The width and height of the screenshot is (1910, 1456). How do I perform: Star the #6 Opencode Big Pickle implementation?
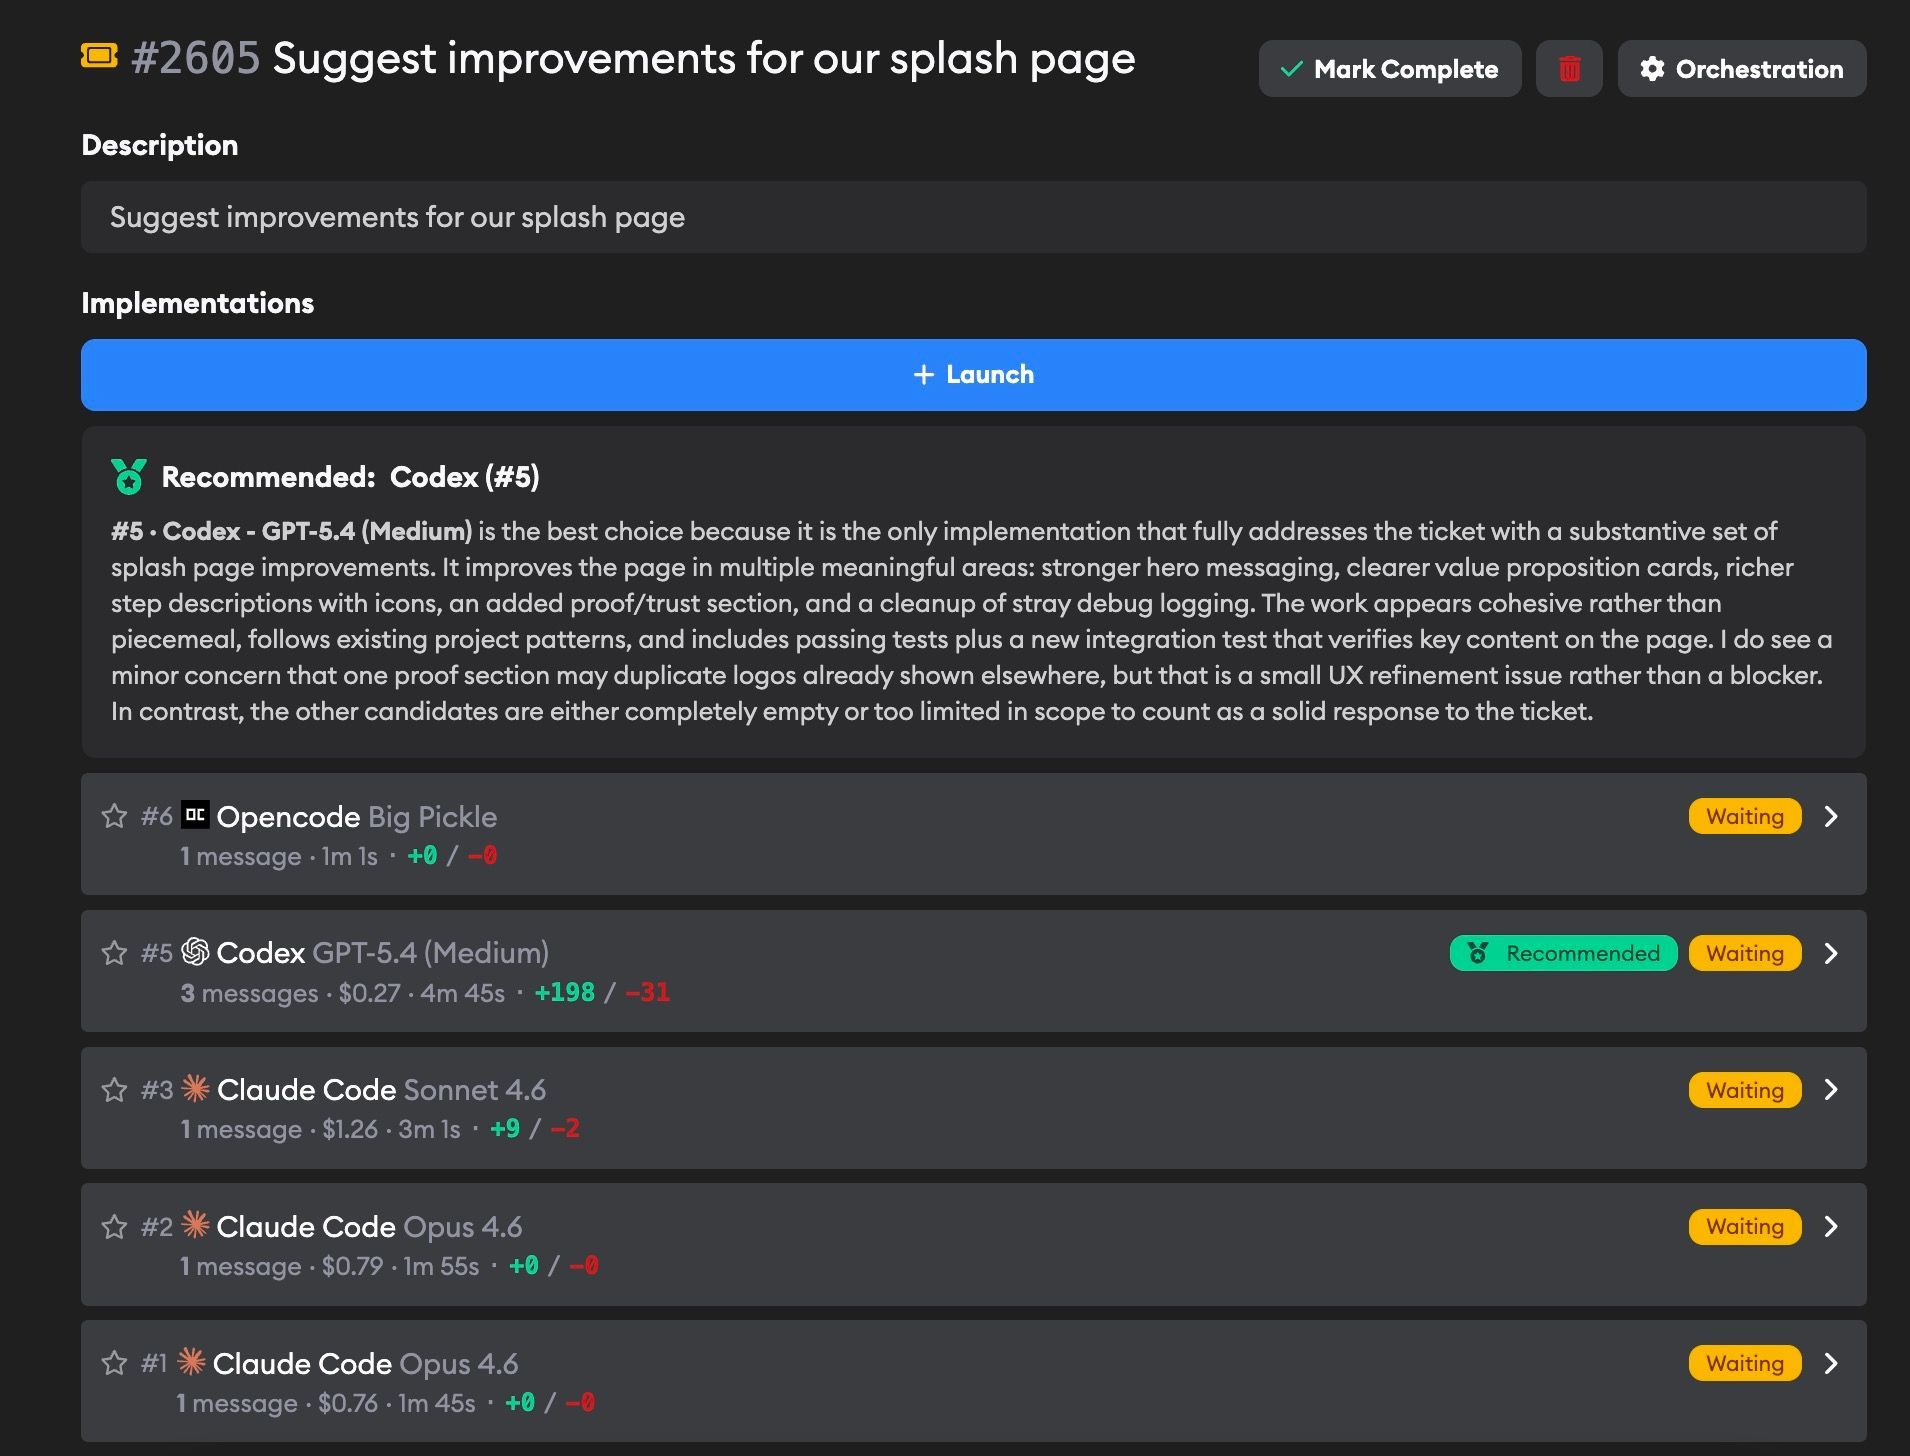point(114,816)
